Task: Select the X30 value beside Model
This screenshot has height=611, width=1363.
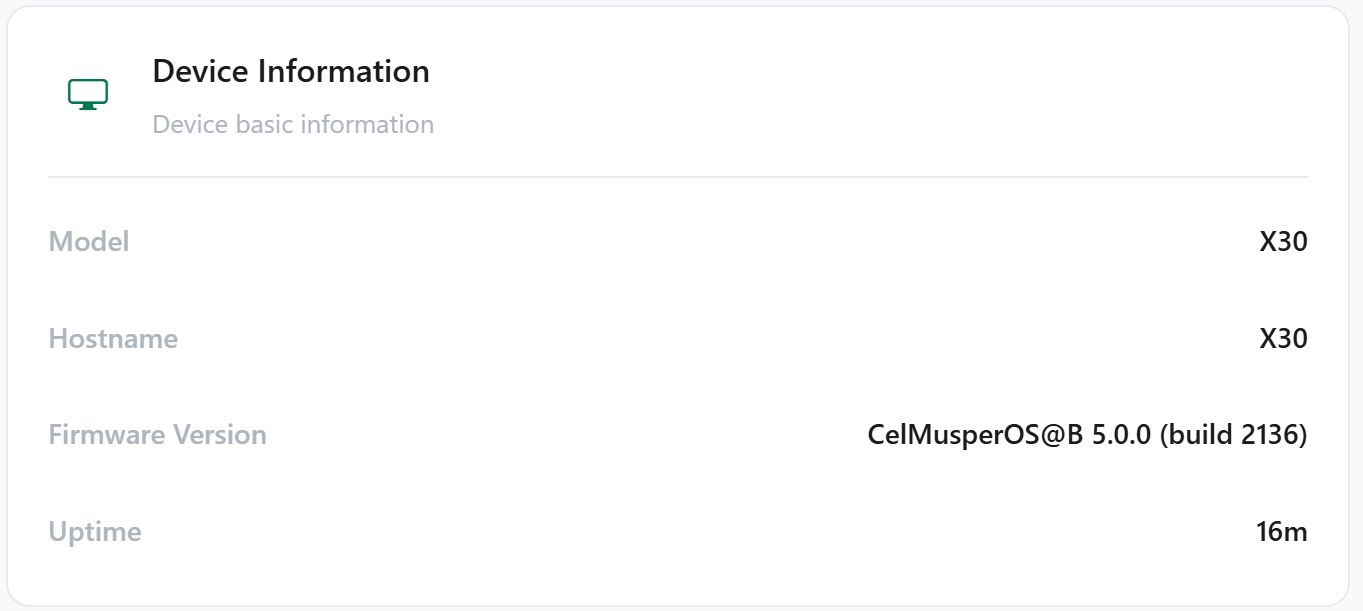Action: point(1283,242)
